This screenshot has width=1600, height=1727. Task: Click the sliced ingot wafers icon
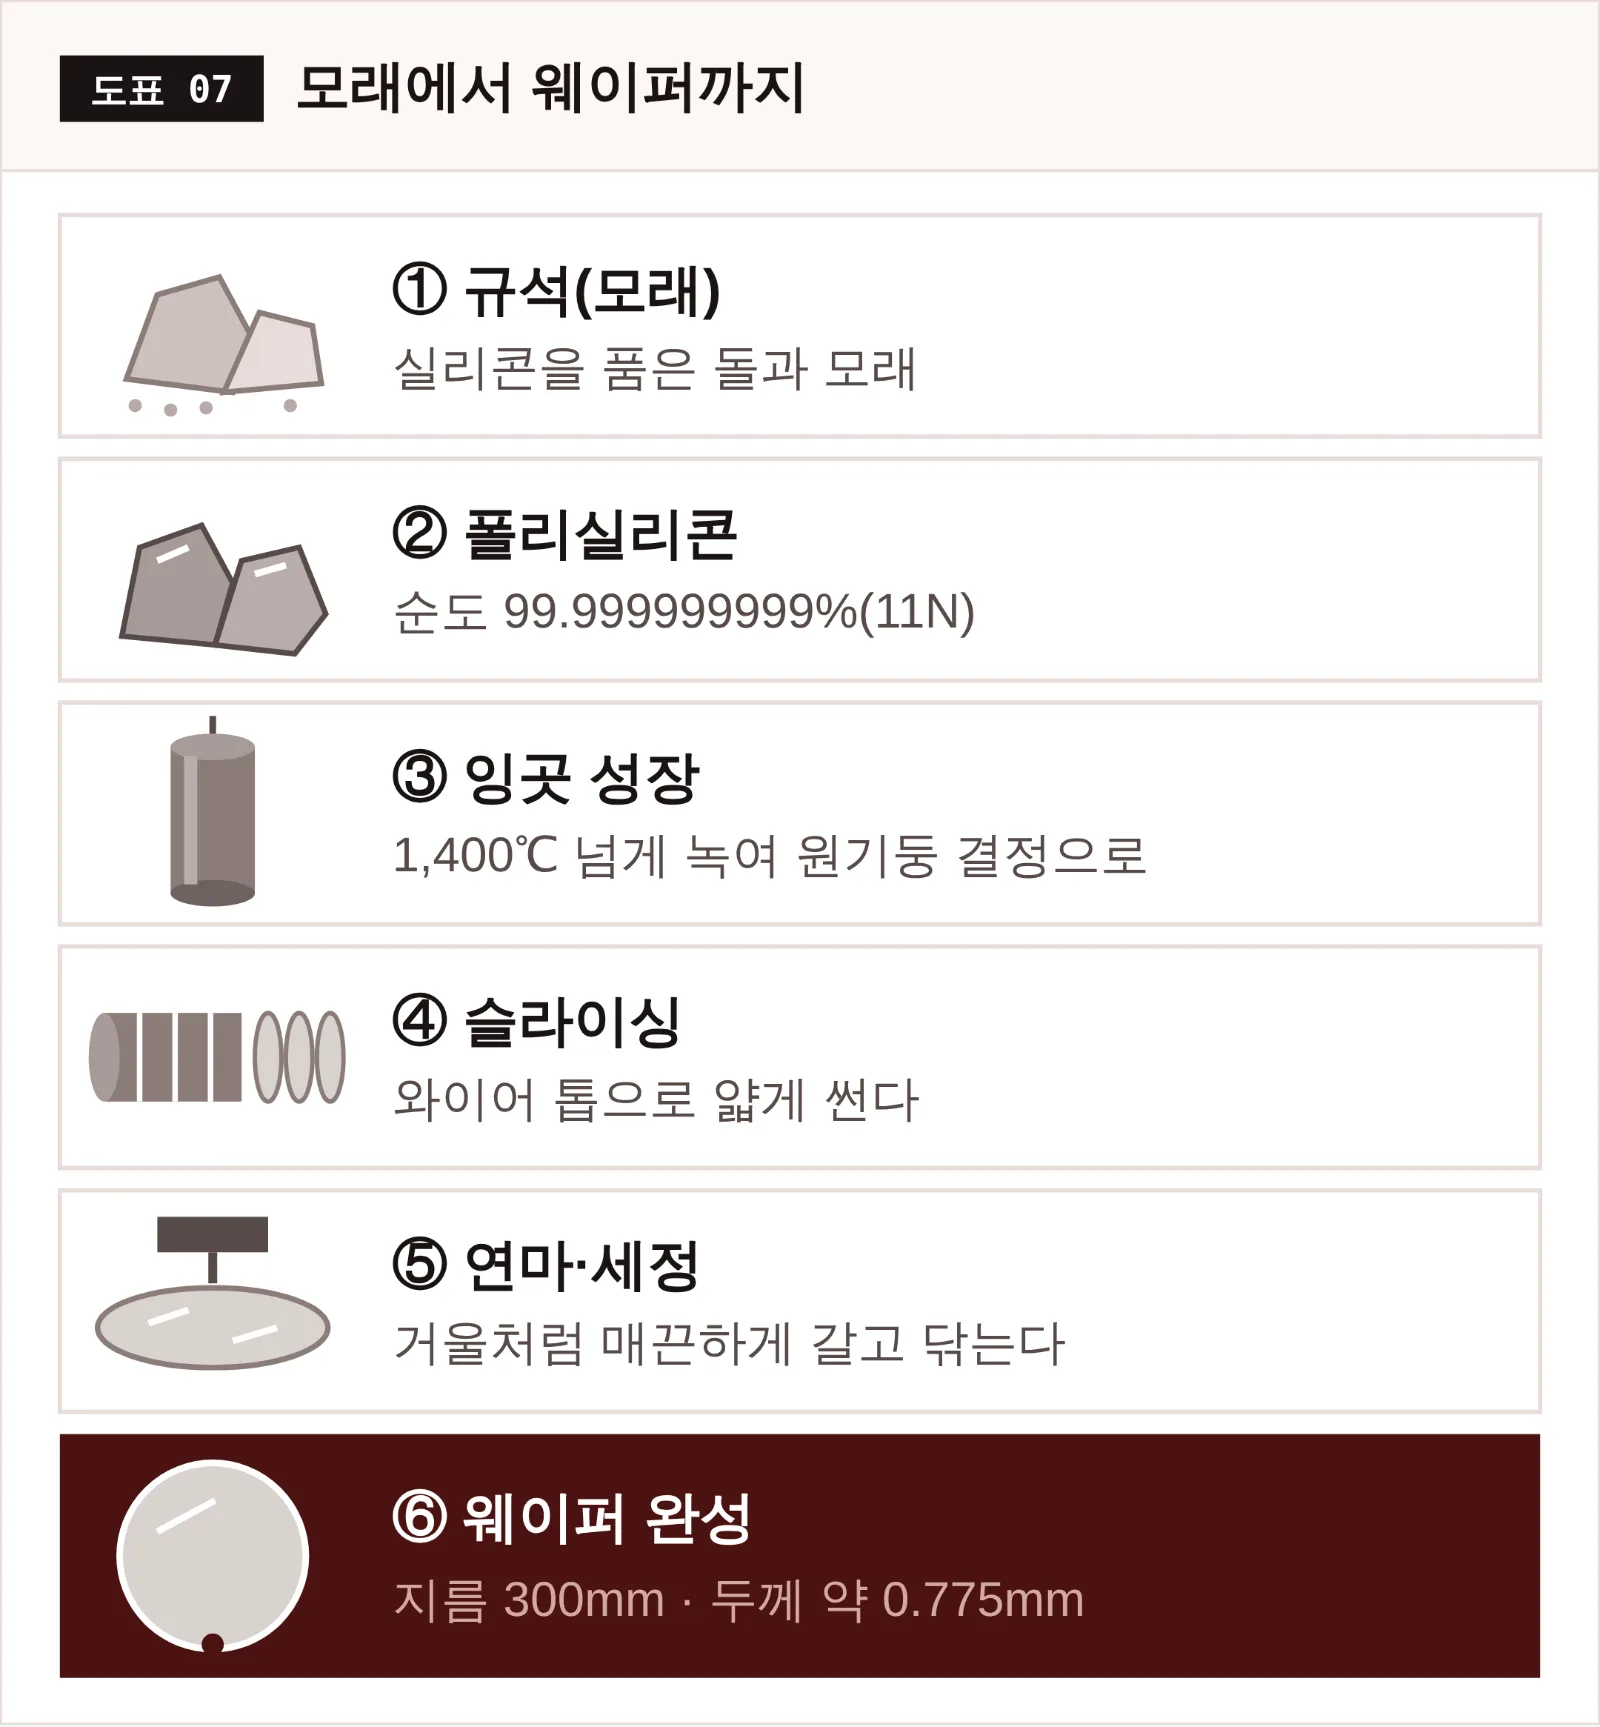(217, 1057)
